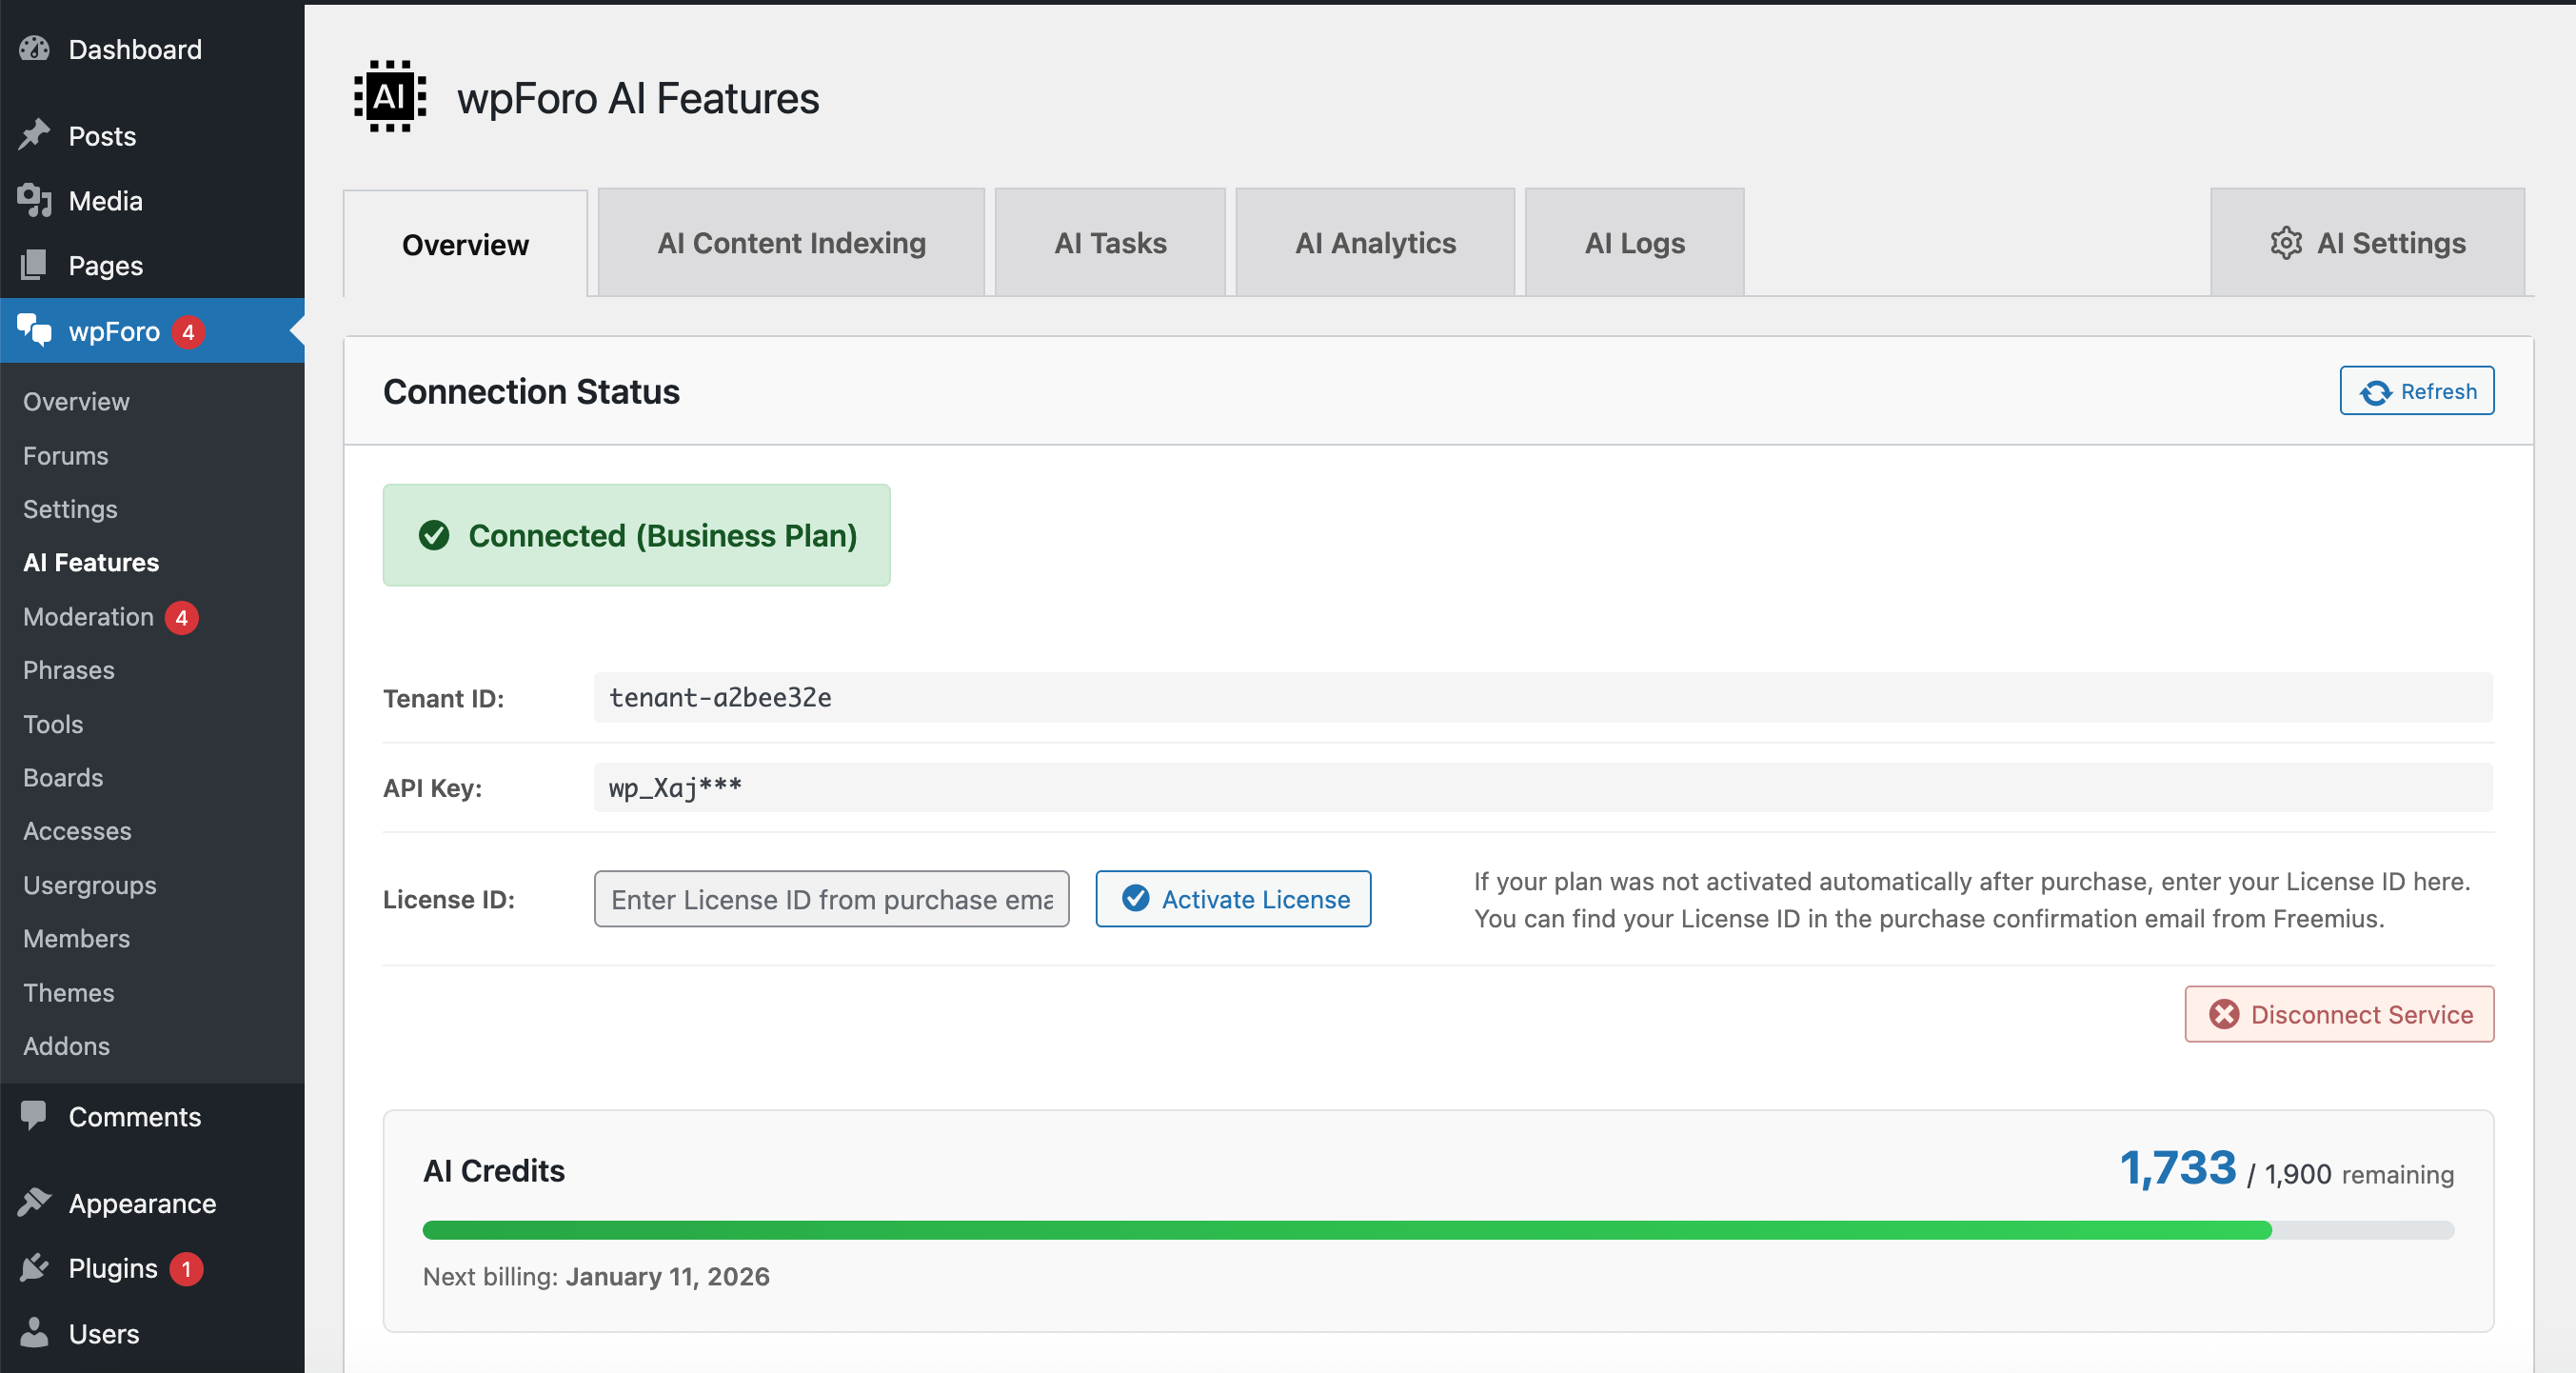This screenshot has height=1373, width=2576.
Task: Open Moderation in wpForo submenu
Action: pos(89,617)
